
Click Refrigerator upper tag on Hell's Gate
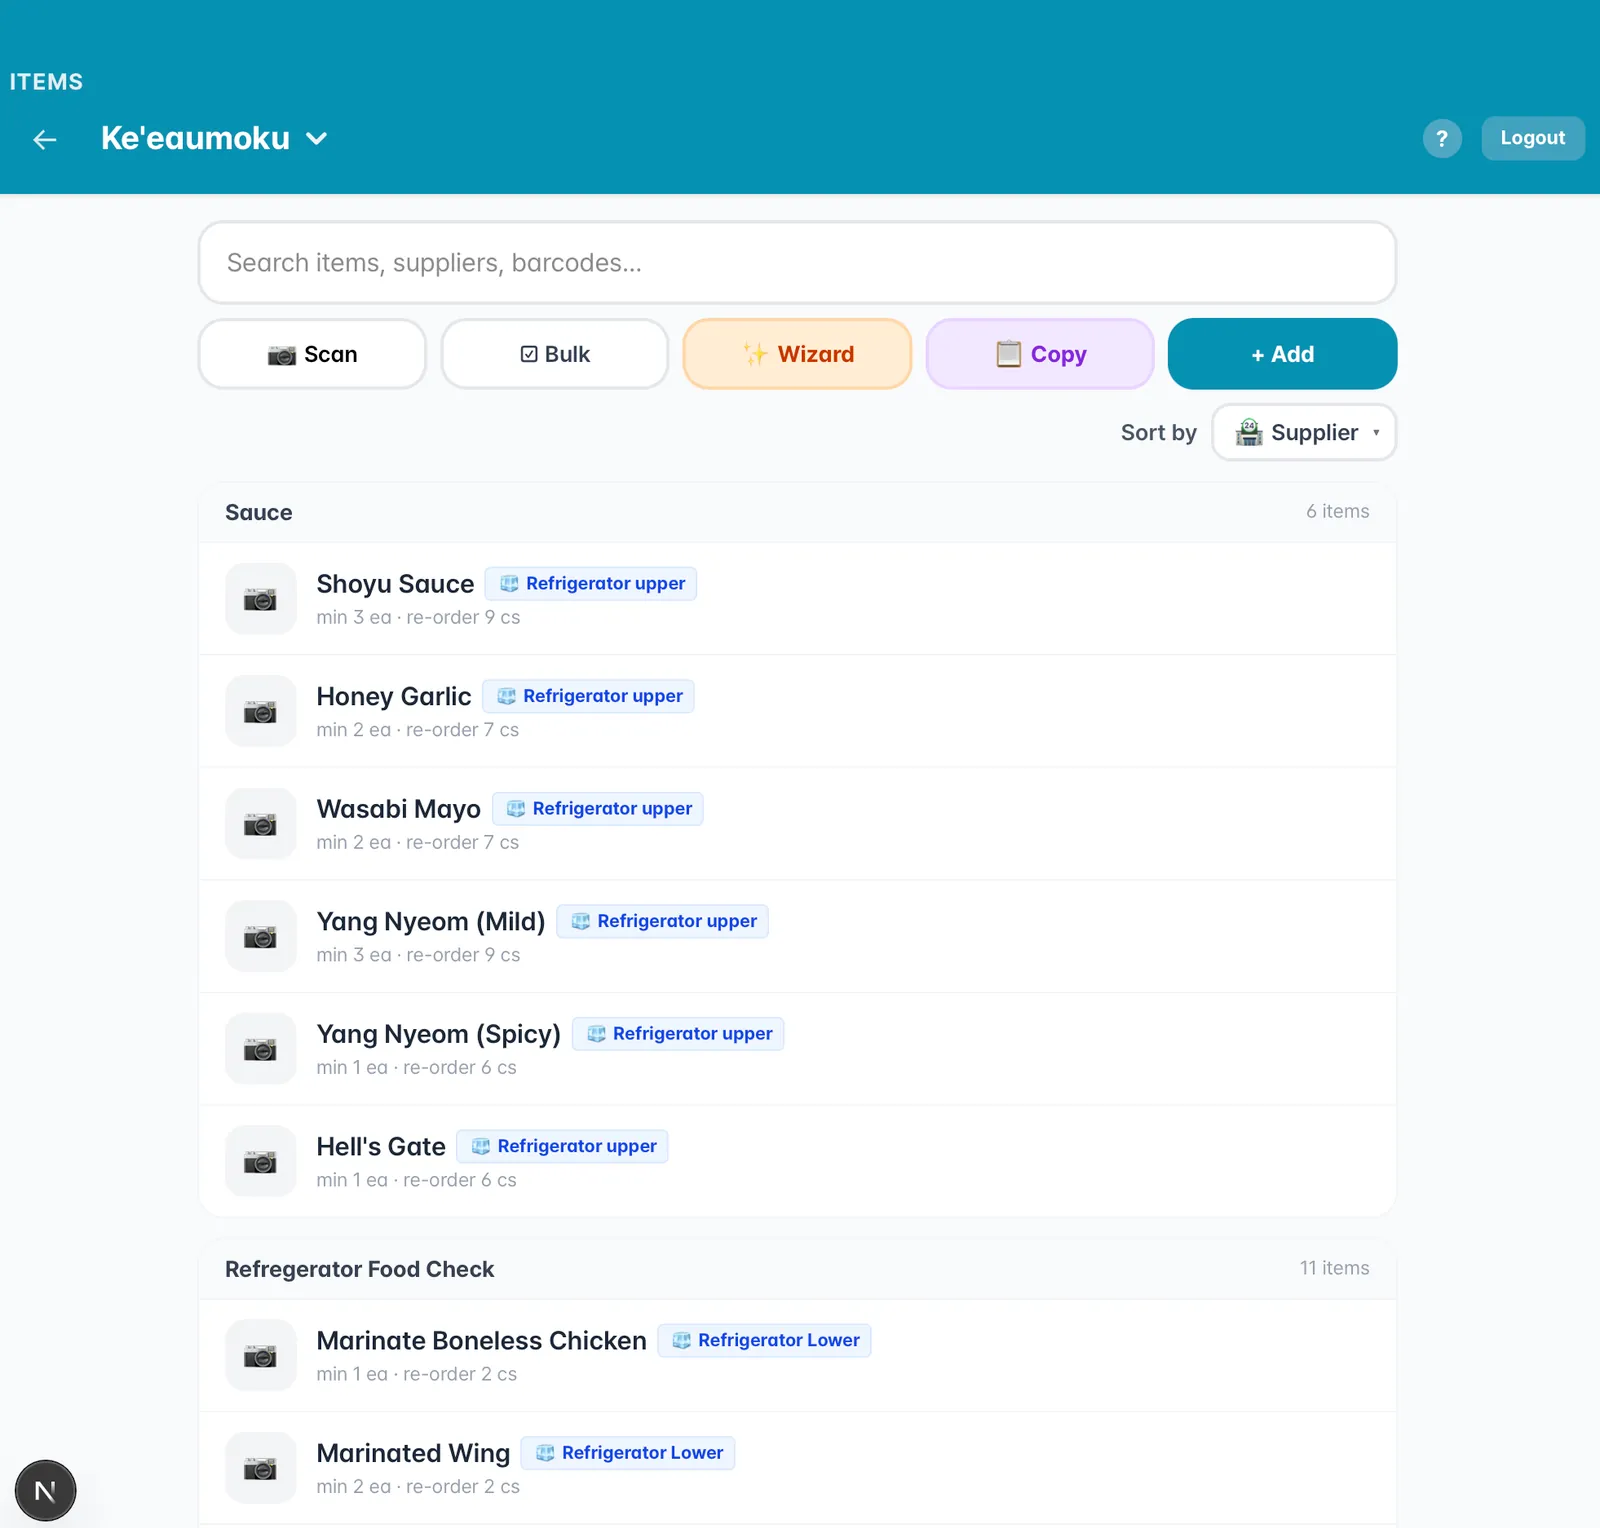click(x=562, y=1146)
